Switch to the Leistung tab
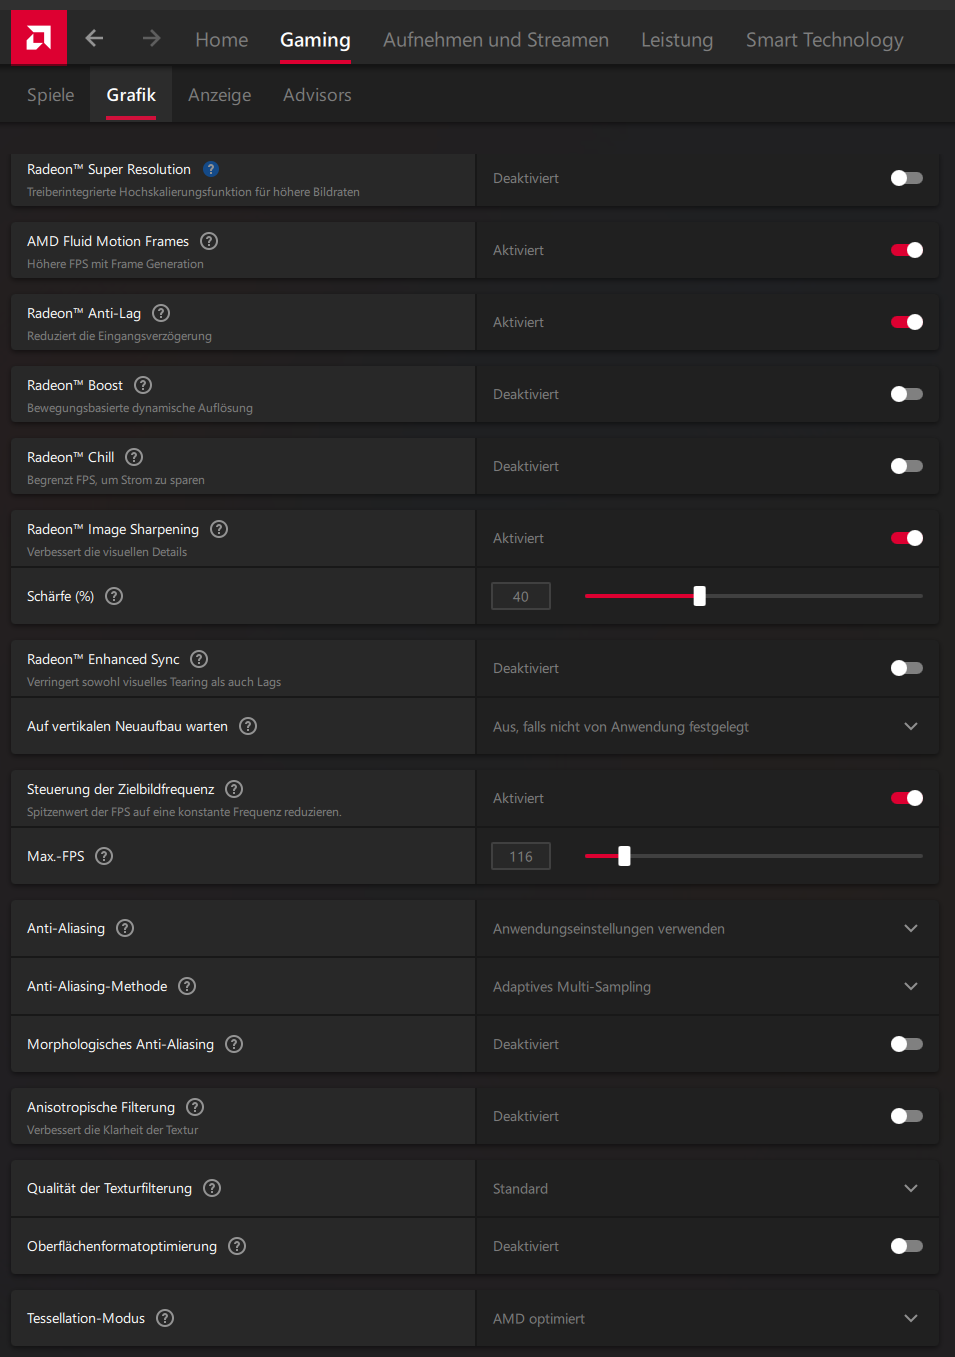Viewport: 955px width, 1357px height. pos(676,40)
